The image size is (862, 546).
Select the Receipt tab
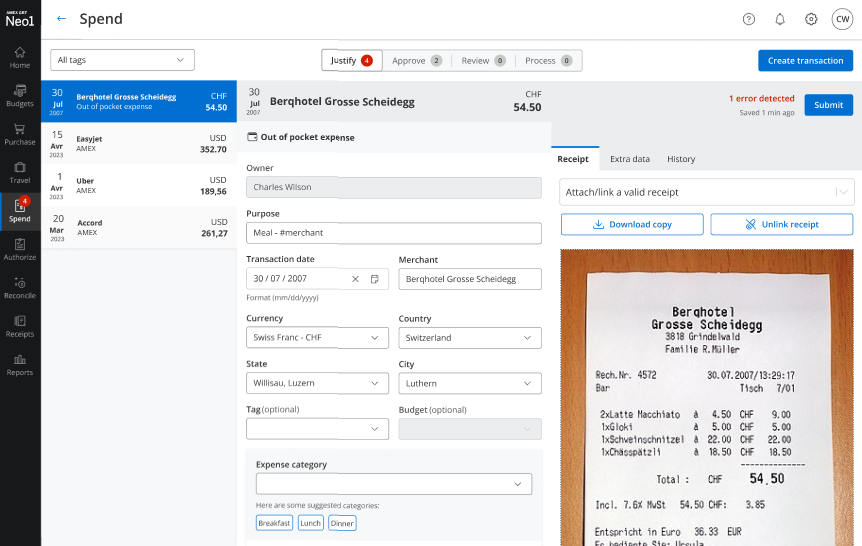pos(573,159)
